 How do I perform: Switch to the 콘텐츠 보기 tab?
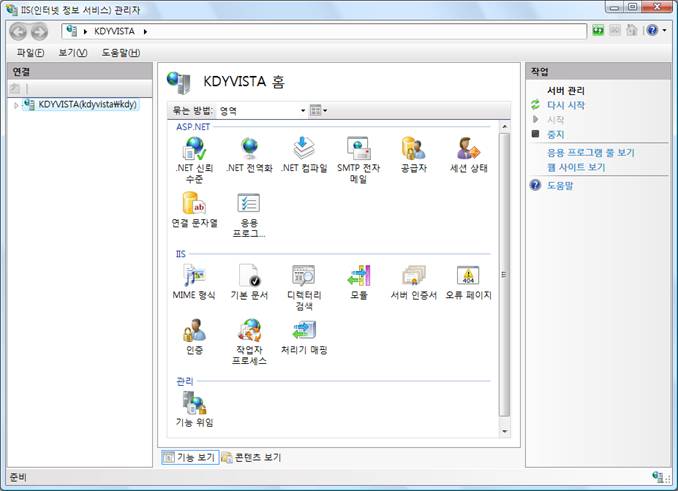tap(251, 457)
